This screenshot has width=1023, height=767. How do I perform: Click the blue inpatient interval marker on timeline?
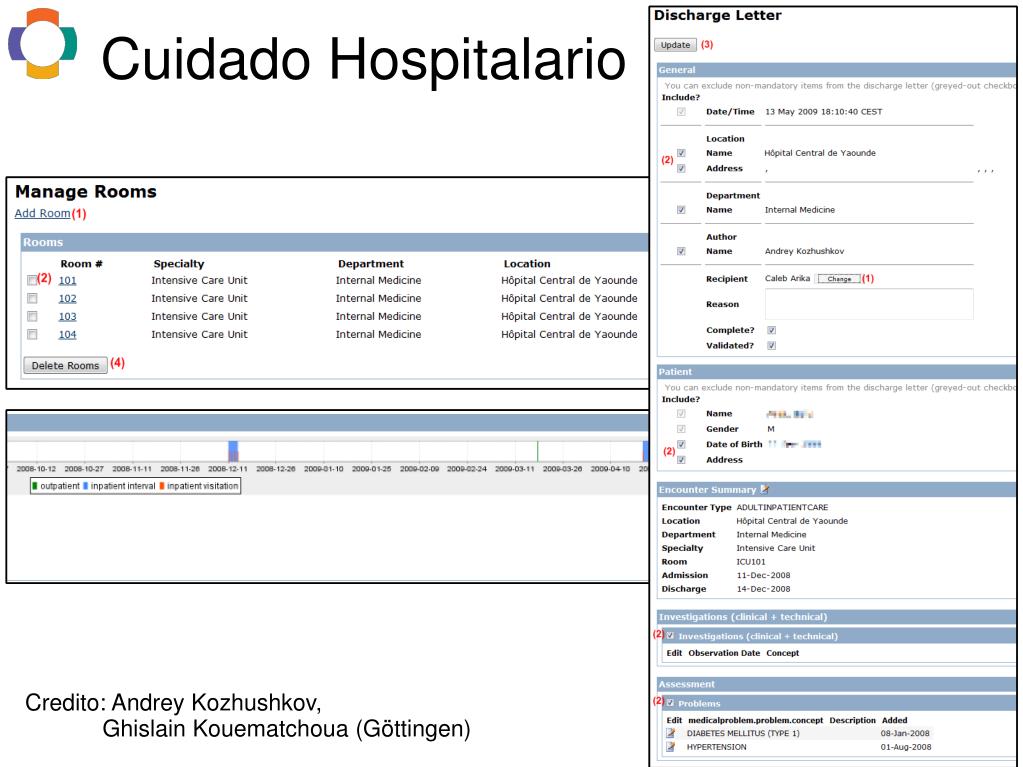pos(233,451)
